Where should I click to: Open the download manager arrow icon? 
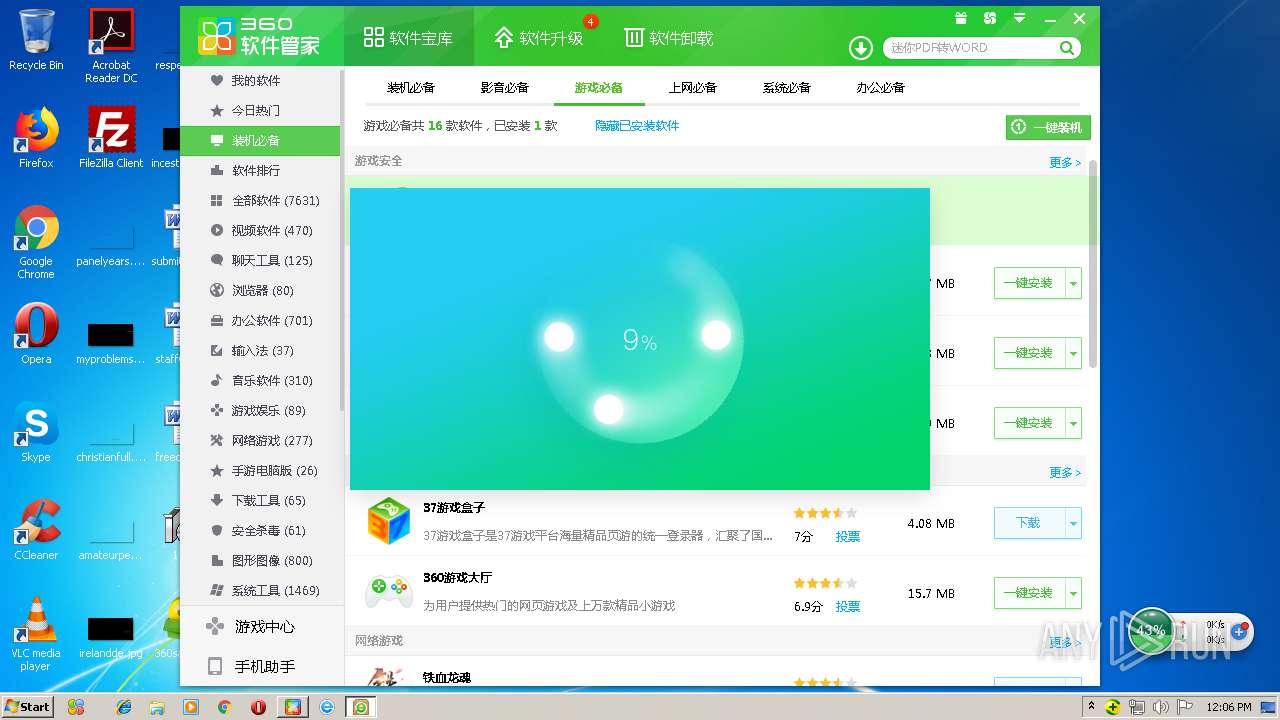point(860,48)
